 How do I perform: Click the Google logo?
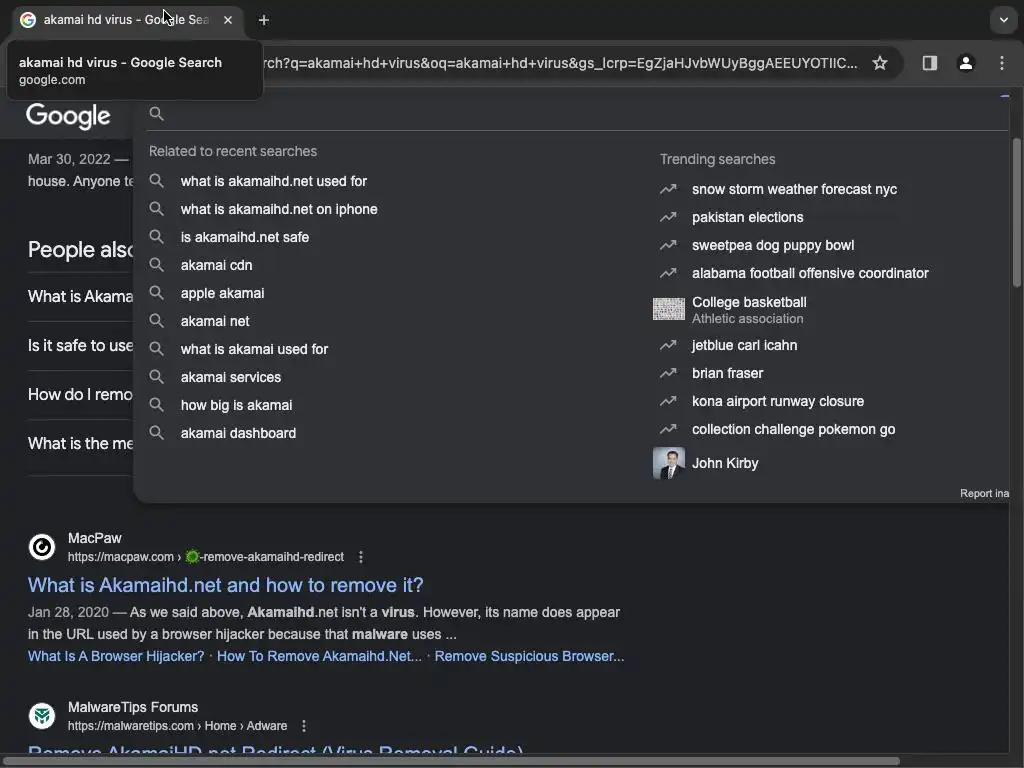click(x=68, y=116)
